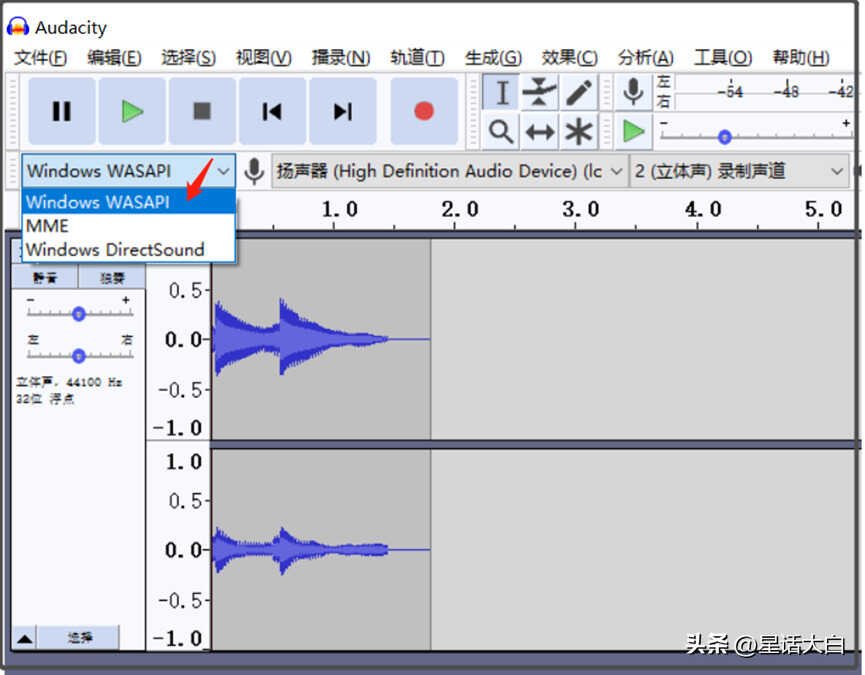Click the recording meter microphone icon

633,92
